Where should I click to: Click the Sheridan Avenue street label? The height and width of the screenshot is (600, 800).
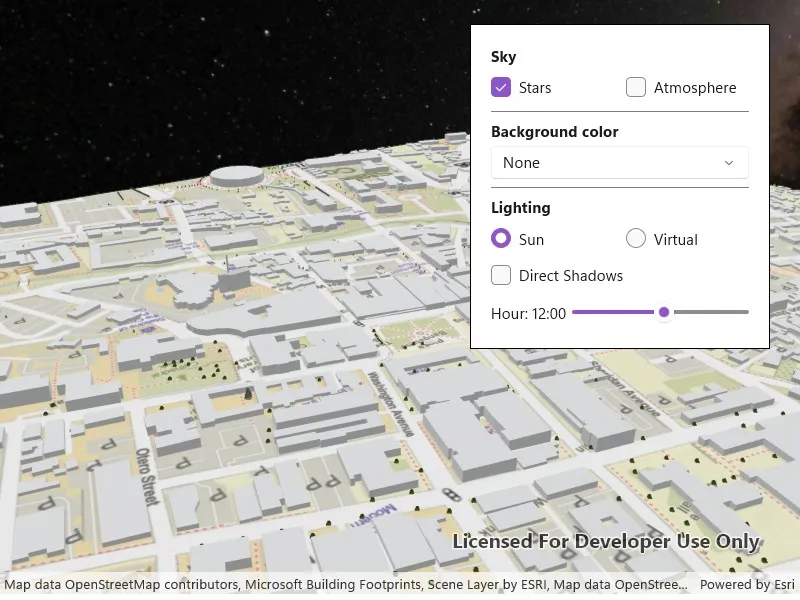click(x=624, y=388)
